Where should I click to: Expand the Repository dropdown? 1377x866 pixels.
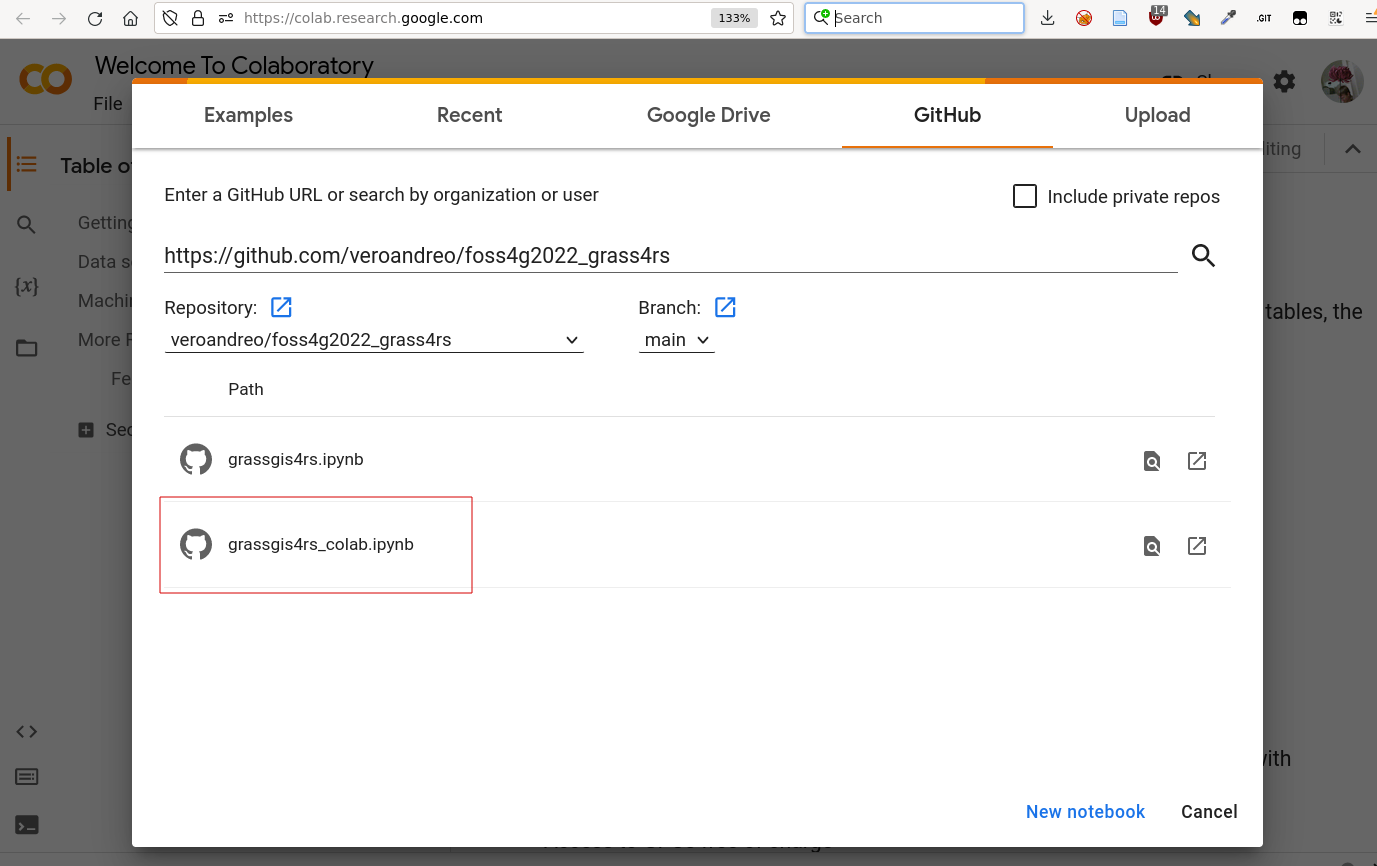374,340
